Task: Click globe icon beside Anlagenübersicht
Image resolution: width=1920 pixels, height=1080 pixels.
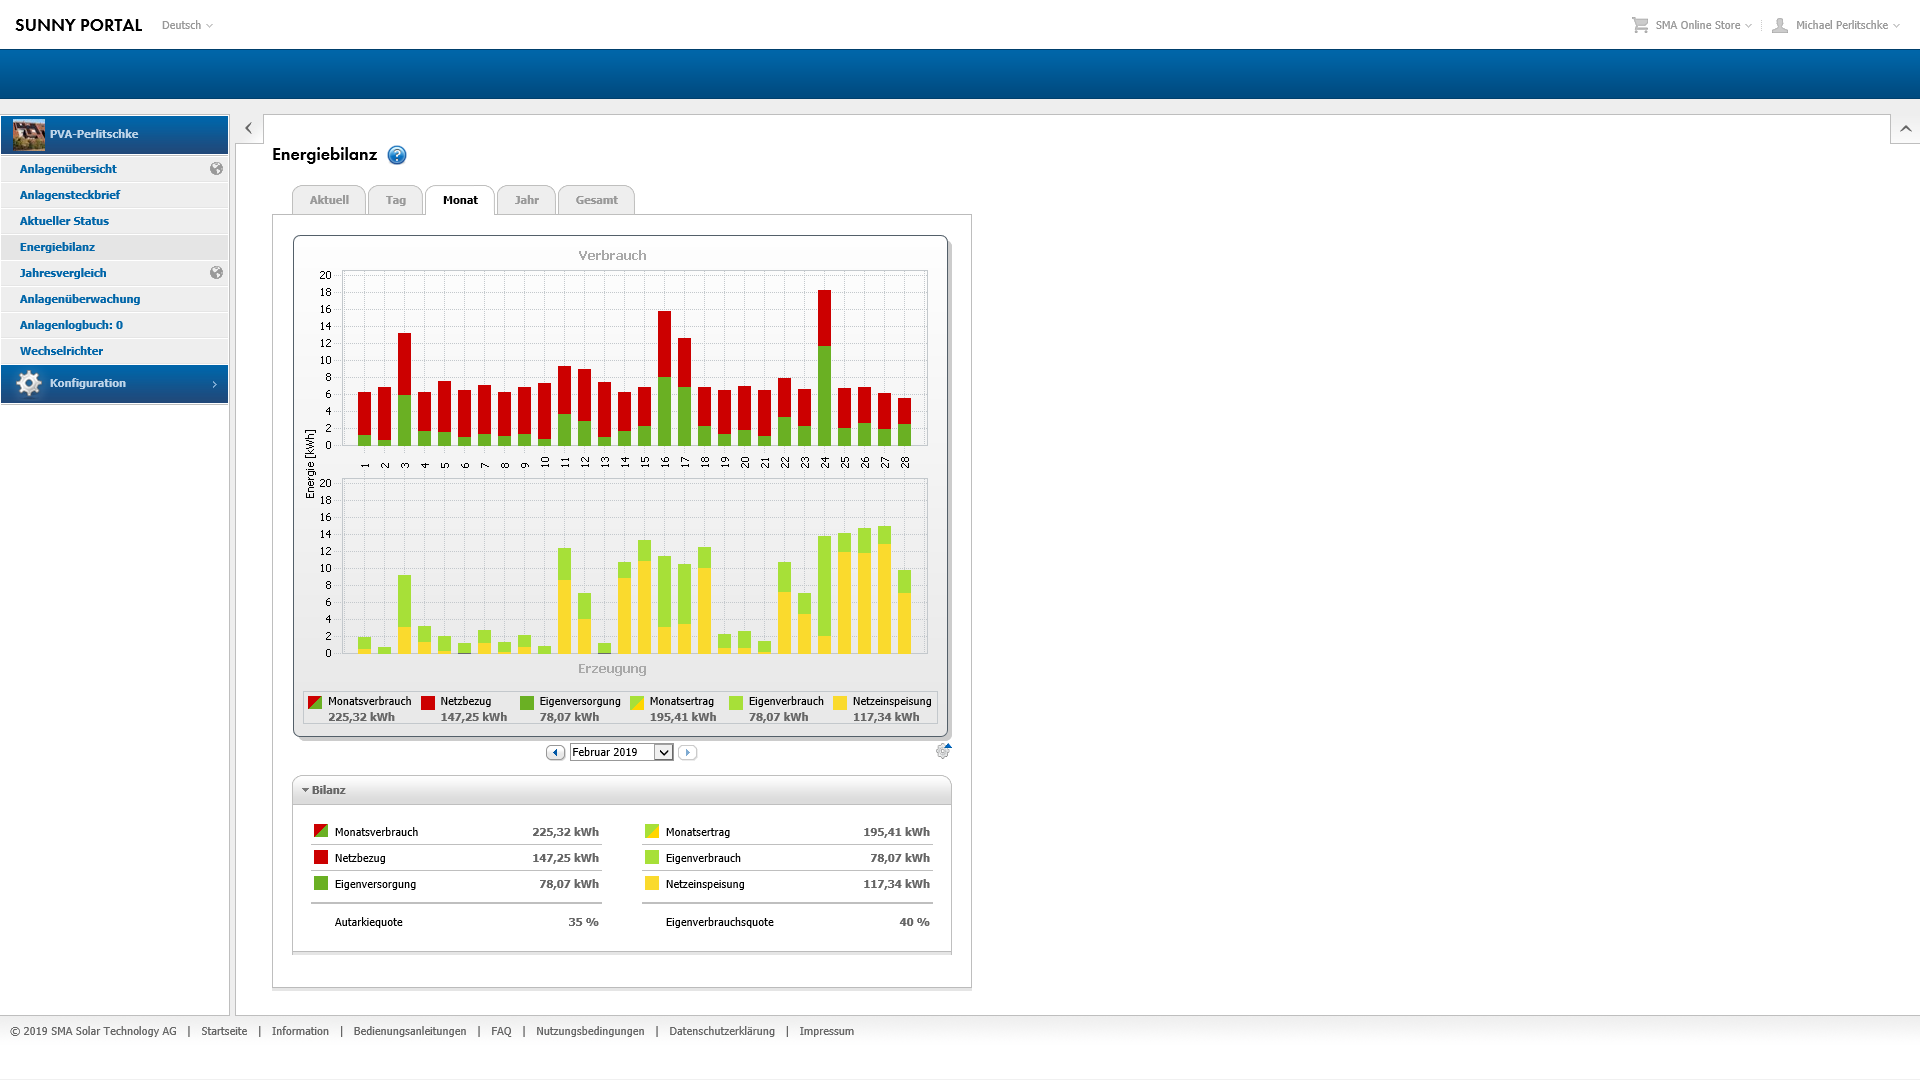Action: [x=216, y=169]
